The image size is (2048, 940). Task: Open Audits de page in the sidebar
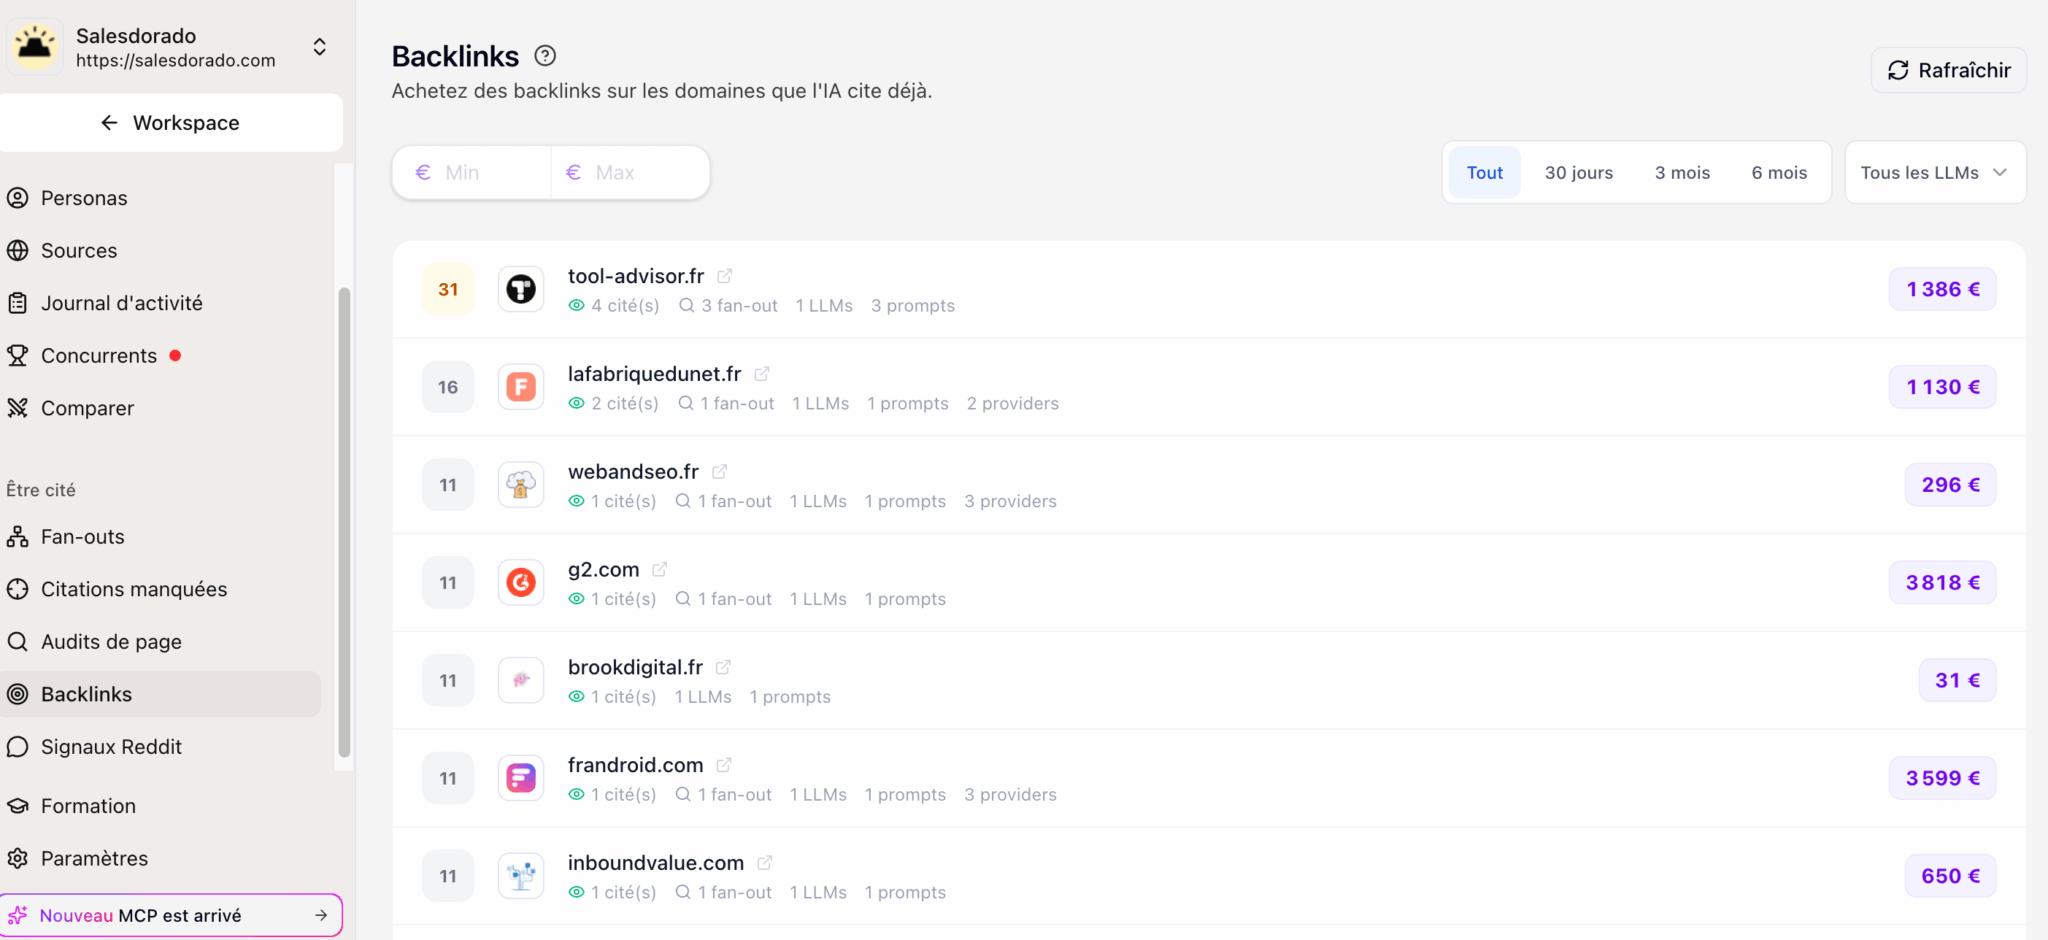pos(160,642)
